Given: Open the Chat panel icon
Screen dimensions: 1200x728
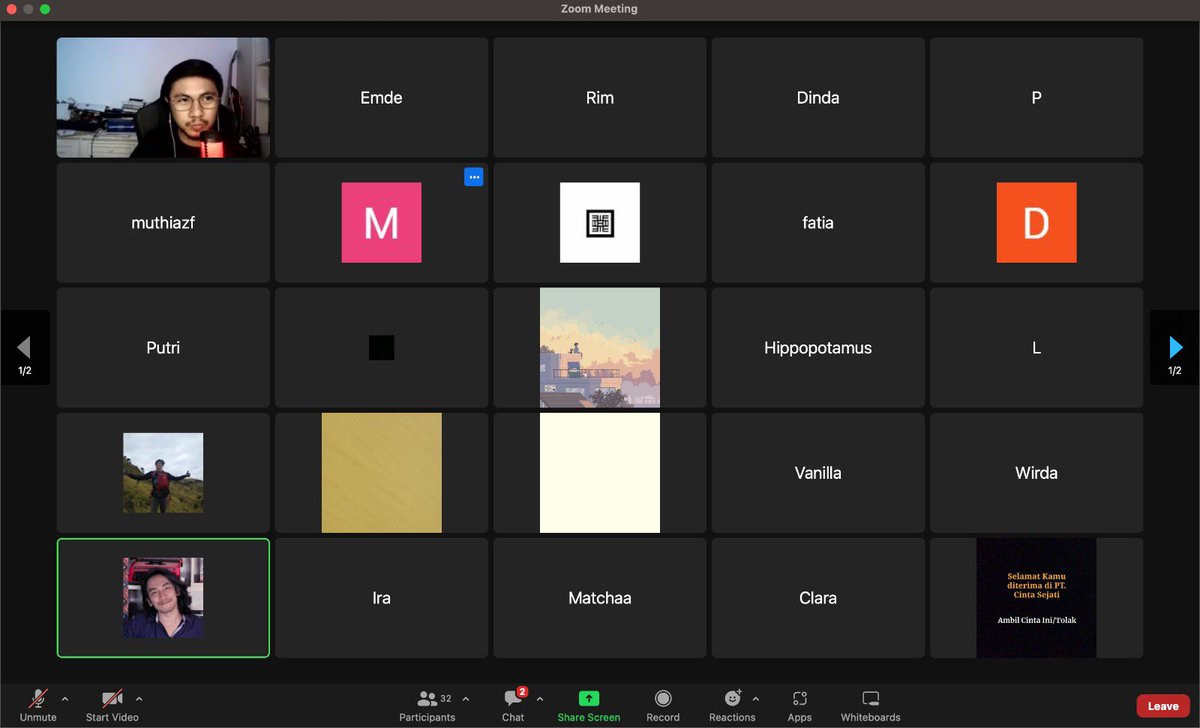Looking at the screenshot, I should pyautogui.click(x=514, y=698).
